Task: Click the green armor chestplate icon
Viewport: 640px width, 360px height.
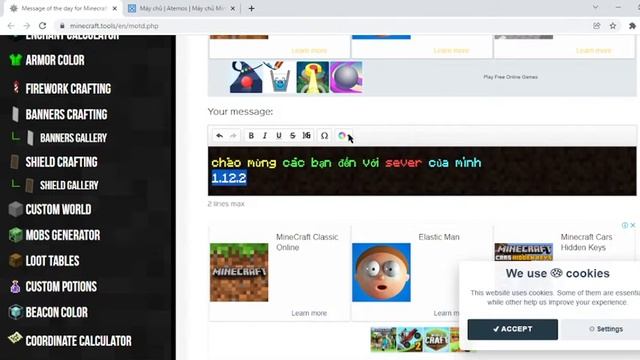Action: [16, 60]
